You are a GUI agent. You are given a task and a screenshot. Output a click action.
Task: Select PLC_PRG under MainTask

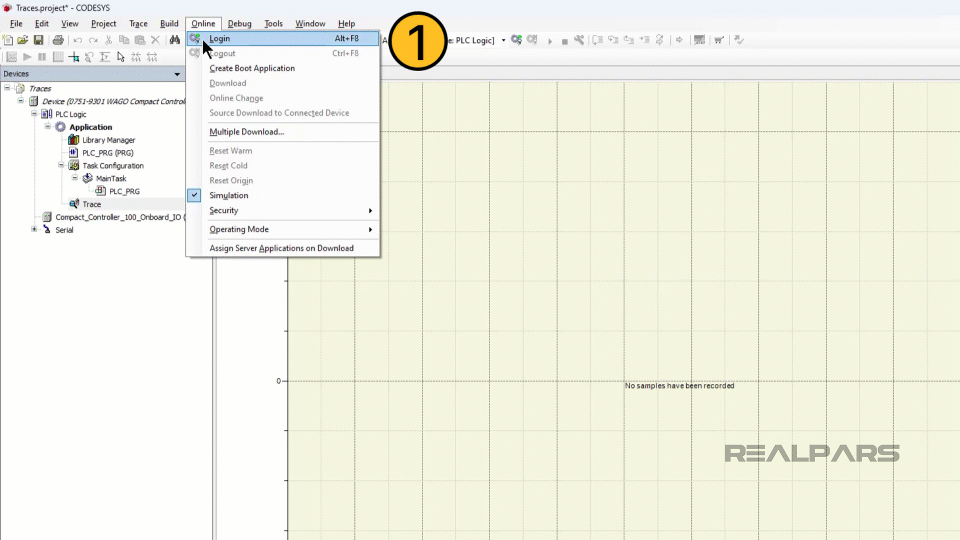pos(124,192)
